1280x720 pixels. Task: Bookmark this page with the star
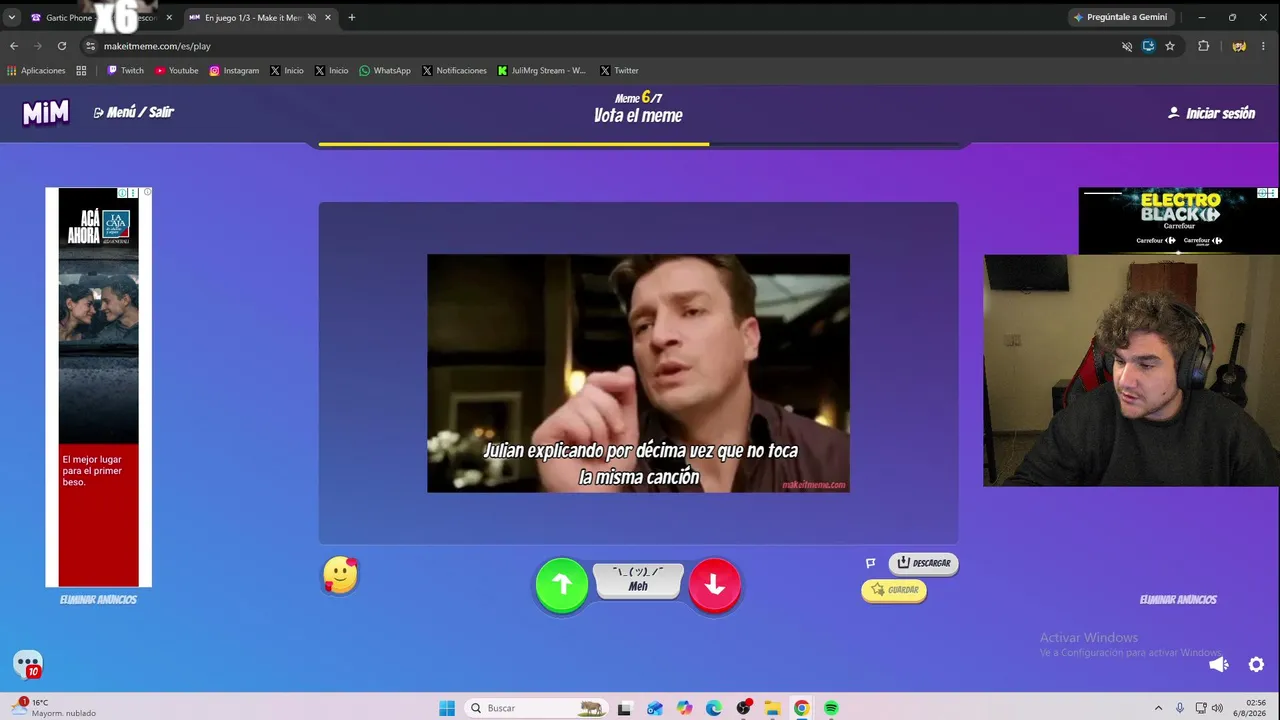pos(1170,46)
